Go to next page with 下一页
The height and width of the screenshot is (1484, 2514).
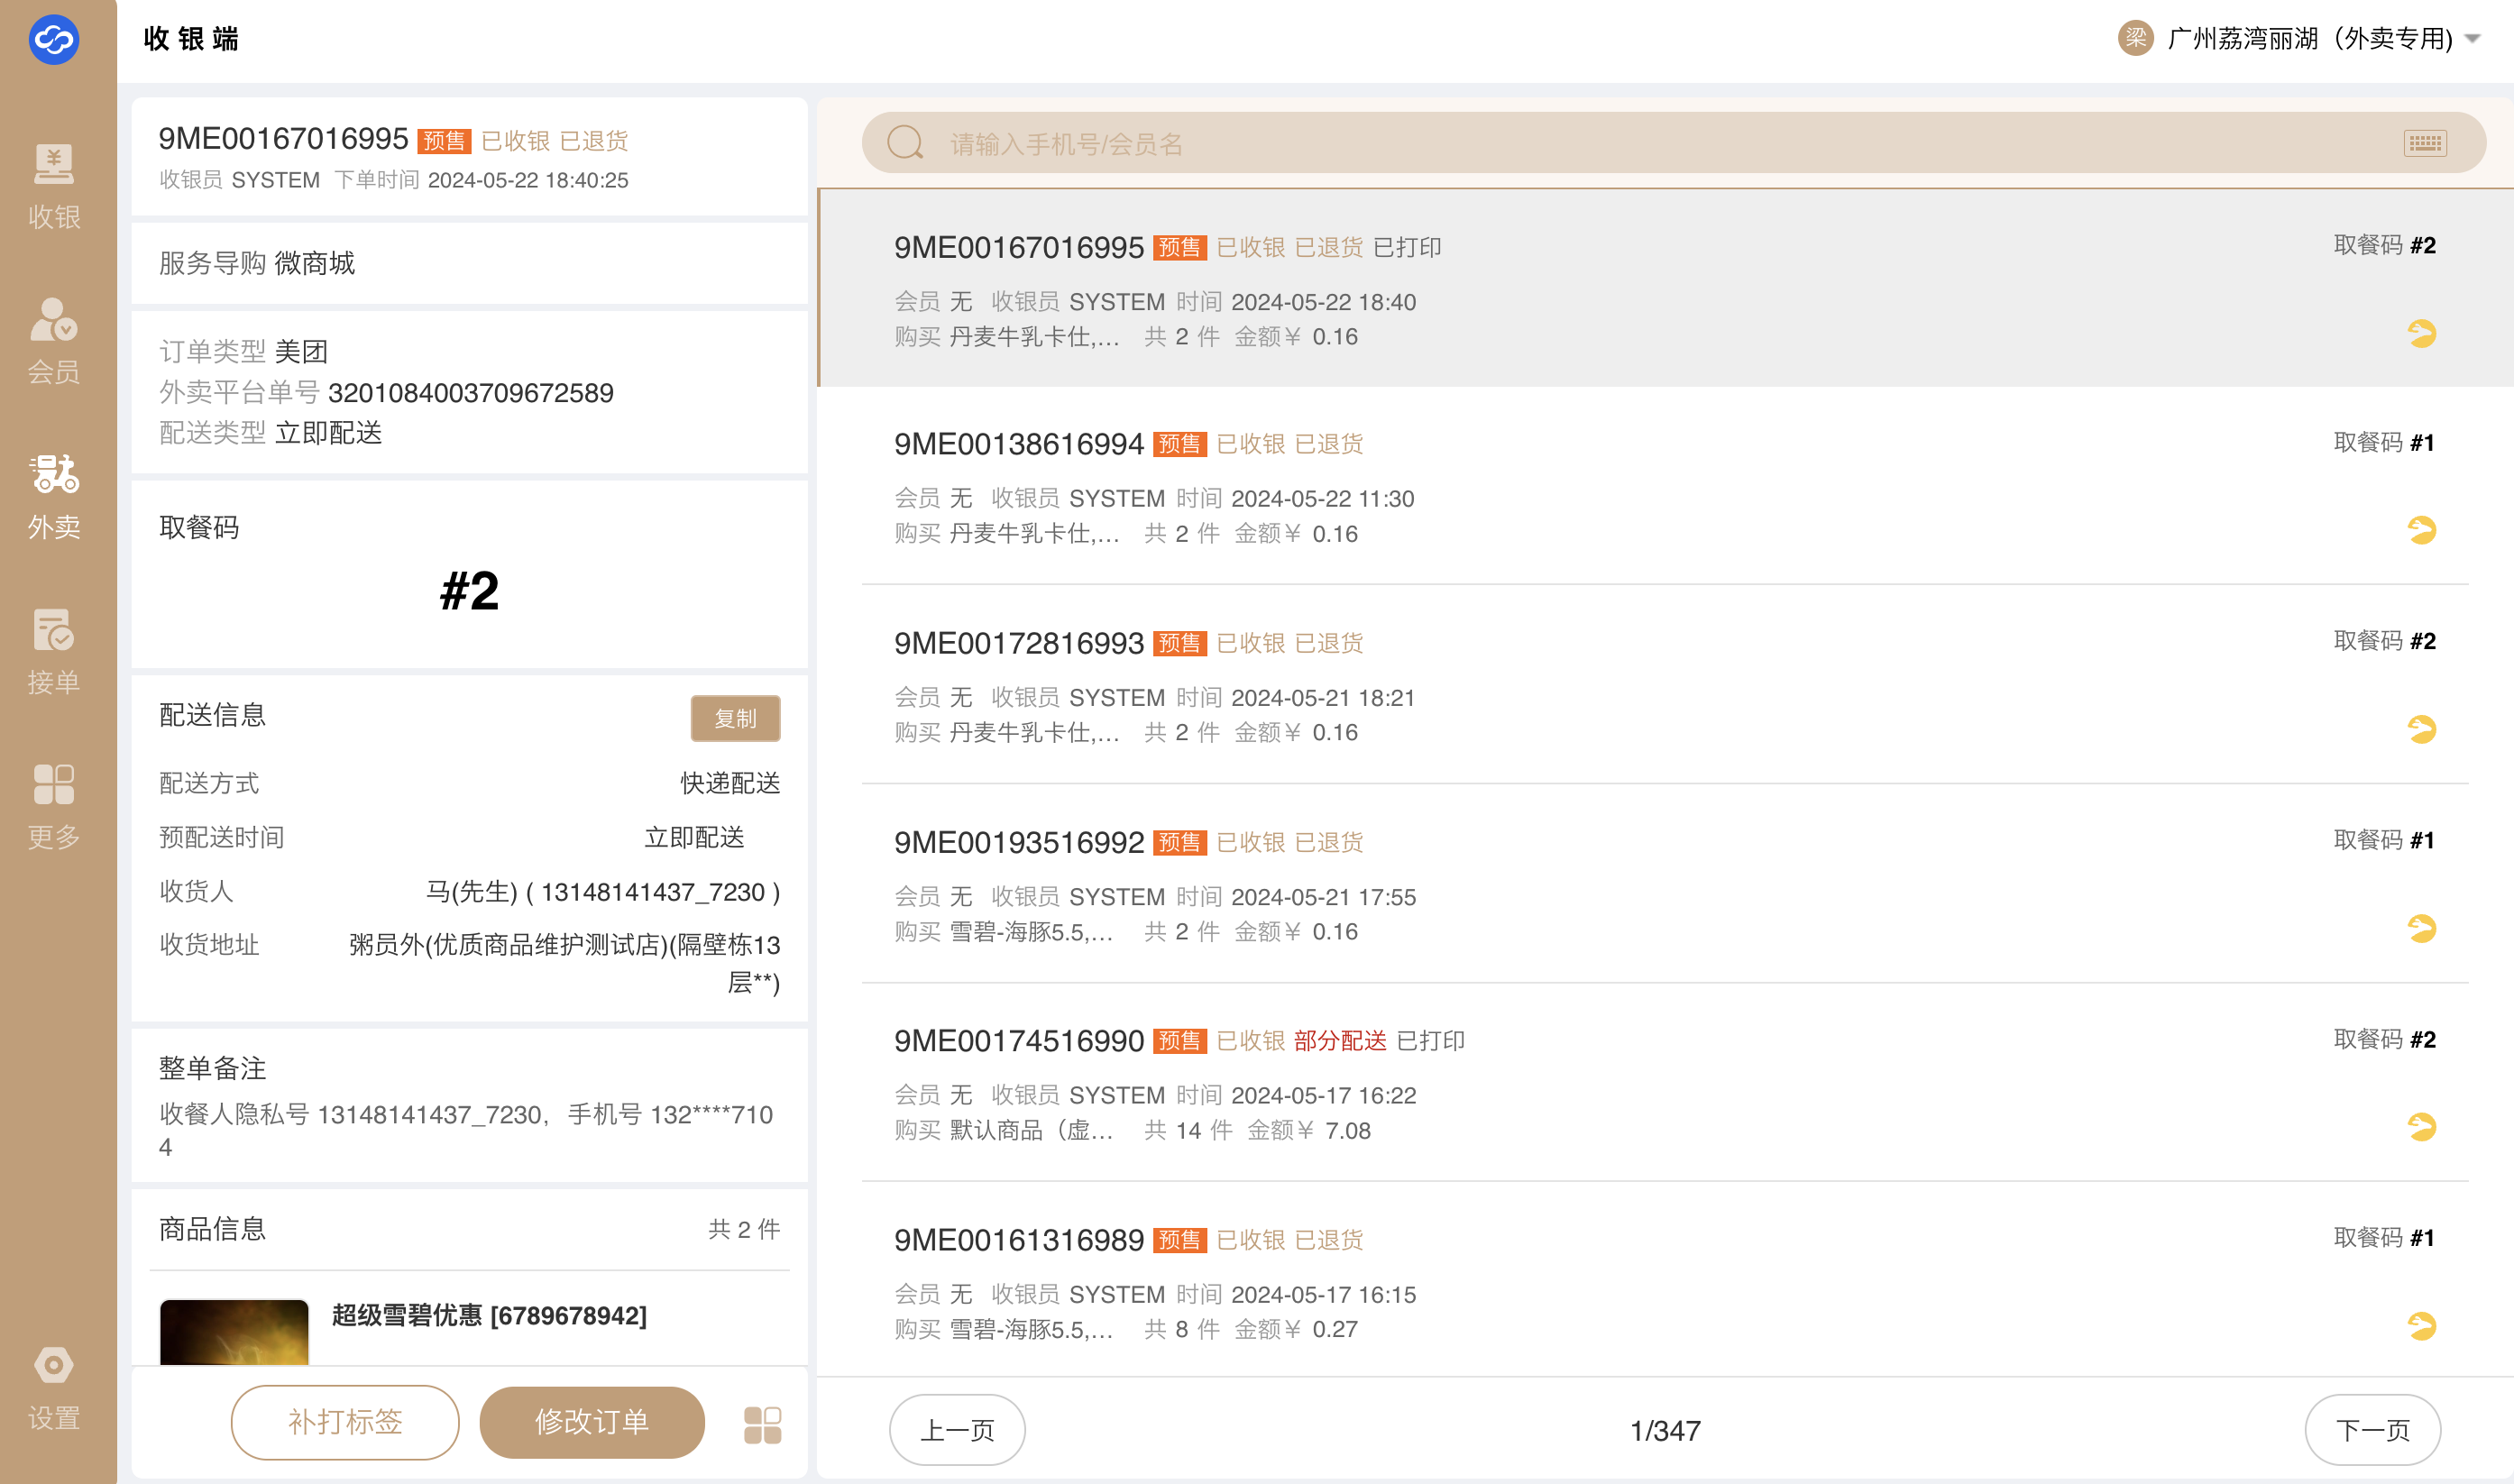[x=2372, y=1430]
